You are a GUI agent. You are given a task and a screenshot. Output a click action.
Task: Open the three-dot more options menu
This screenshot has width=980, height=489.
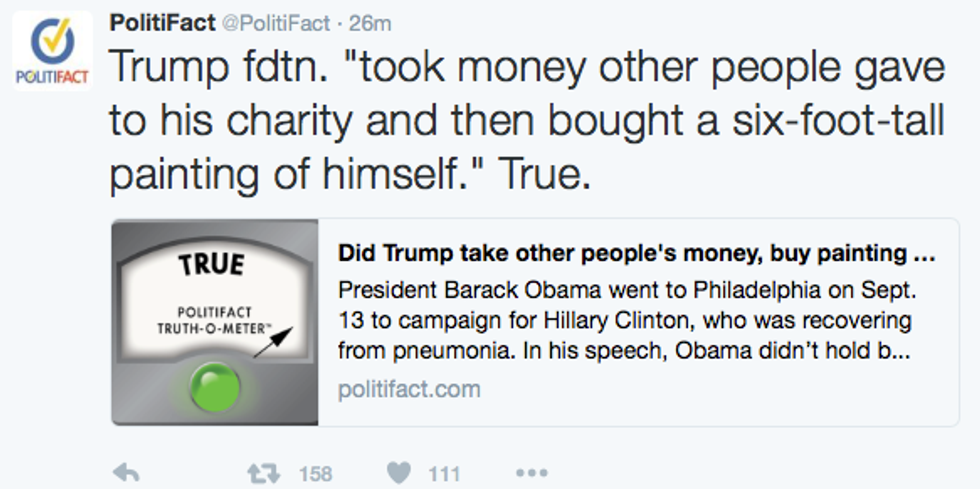(531, 473)
